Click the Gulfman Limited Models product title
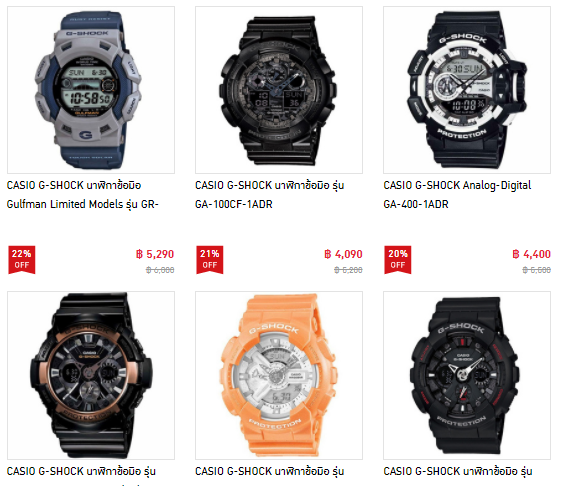The width and height of the screenshot is (563, 486). coord(83,195)
